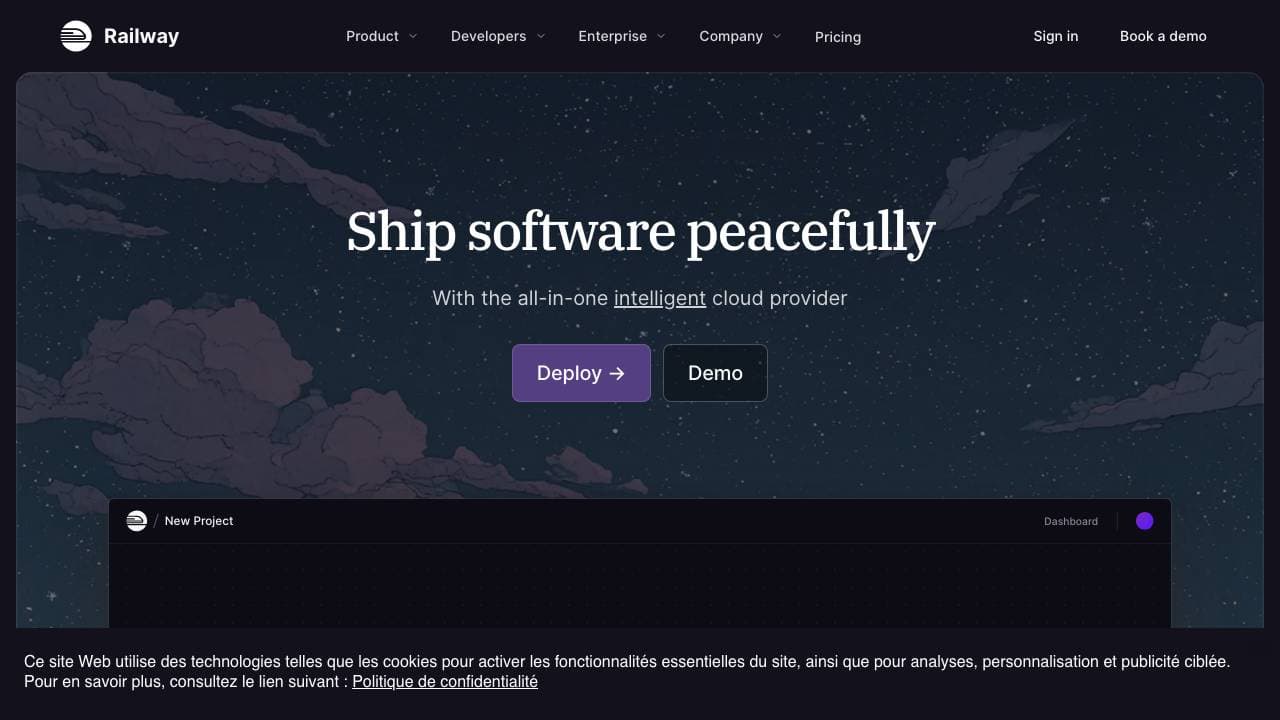Image resolution: width=1280 pixels, height=720 pixels.
Task: Click the Dashboard link in project preview
Action: pos(1071,521)
